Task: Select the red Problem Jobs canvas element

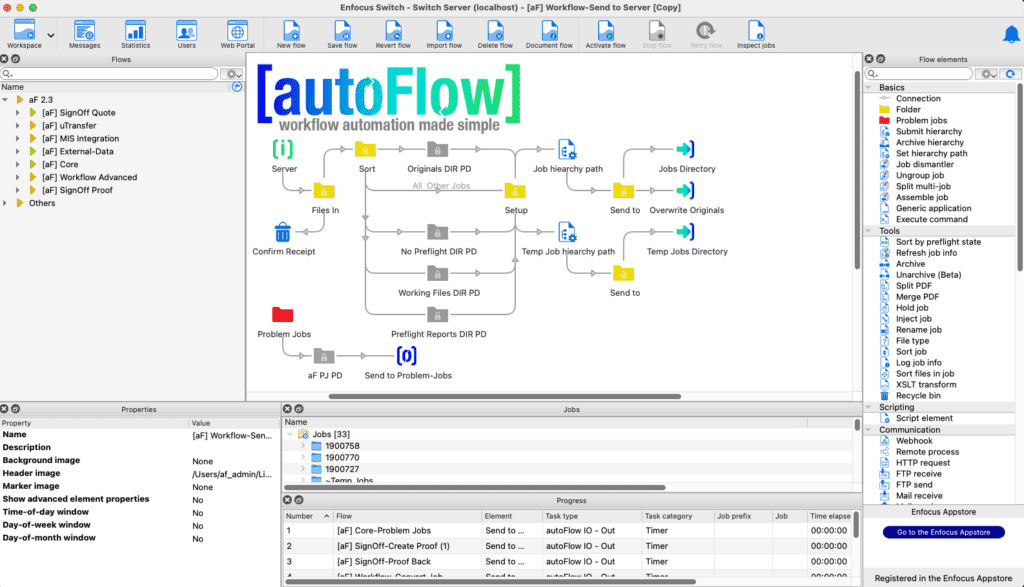Action: pyautogui.click(x=283, y=315)
